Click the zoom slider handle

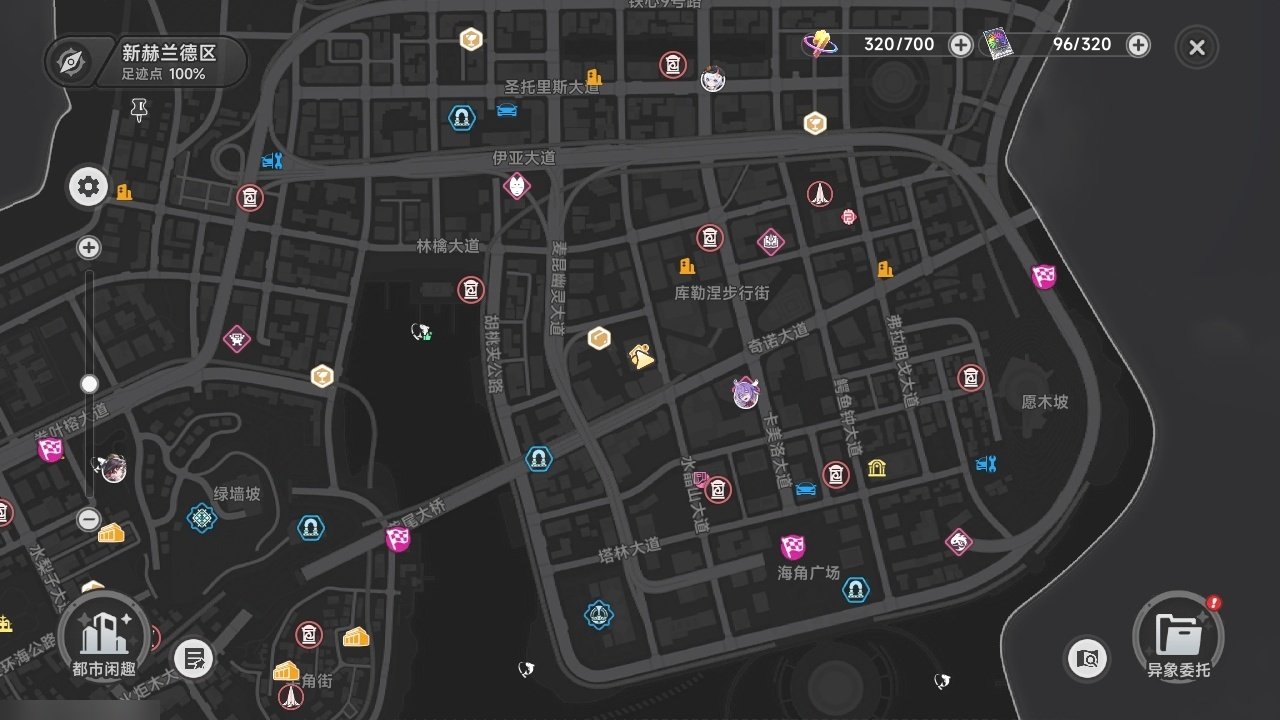[89, 383]
